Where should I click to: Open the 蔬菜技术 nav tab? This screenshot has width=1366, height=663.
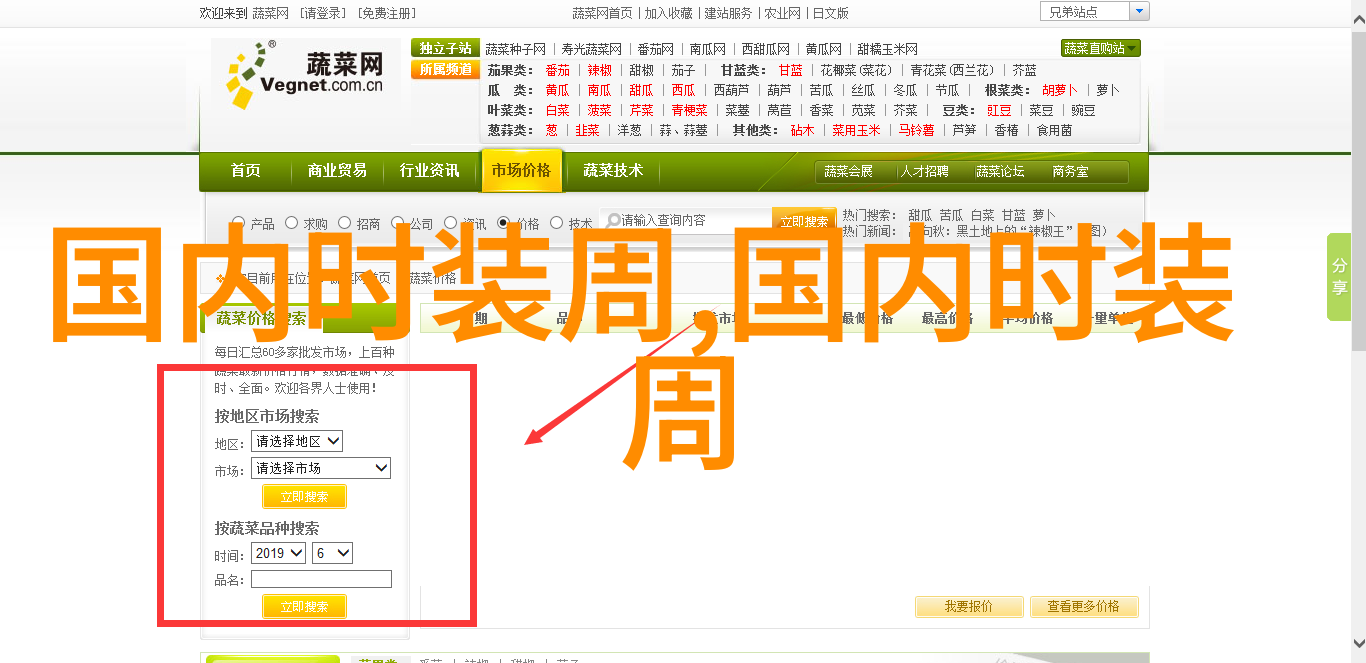[x=613, y=171]
